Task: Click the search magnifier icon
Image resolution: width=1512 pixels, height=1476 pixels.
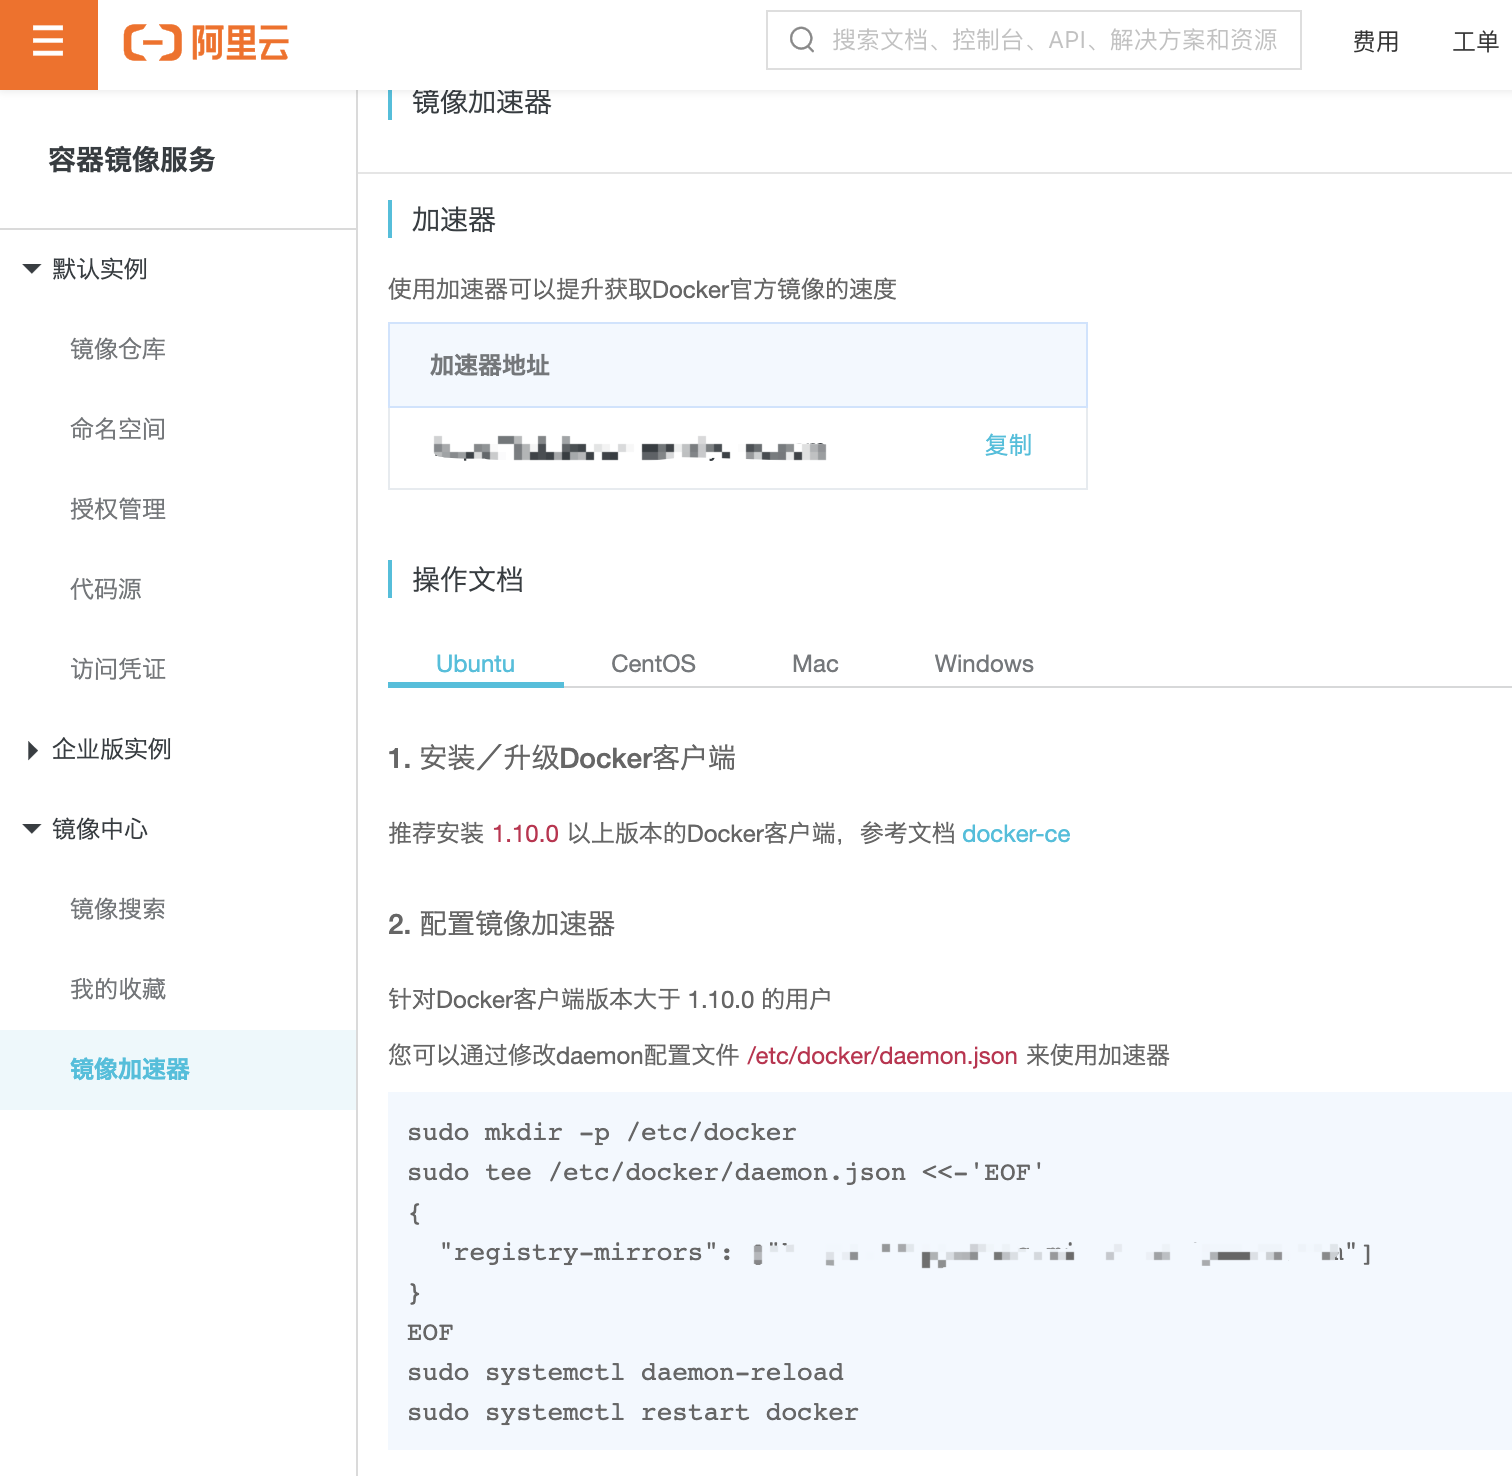Action: point(802,40)
